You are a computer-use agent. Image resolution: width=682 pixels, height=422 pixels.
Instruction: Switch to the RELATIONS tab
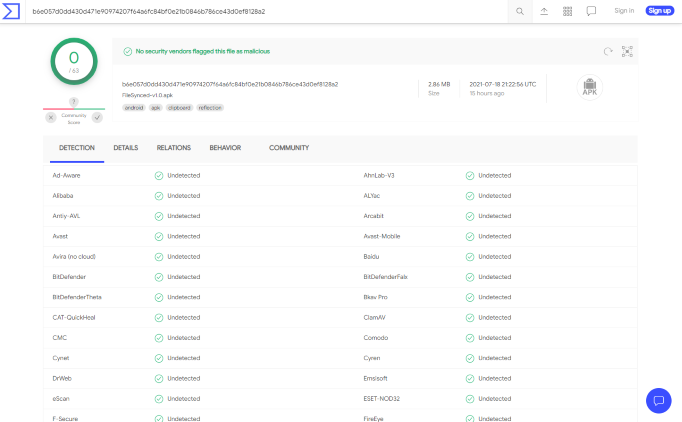click(174, 148)
